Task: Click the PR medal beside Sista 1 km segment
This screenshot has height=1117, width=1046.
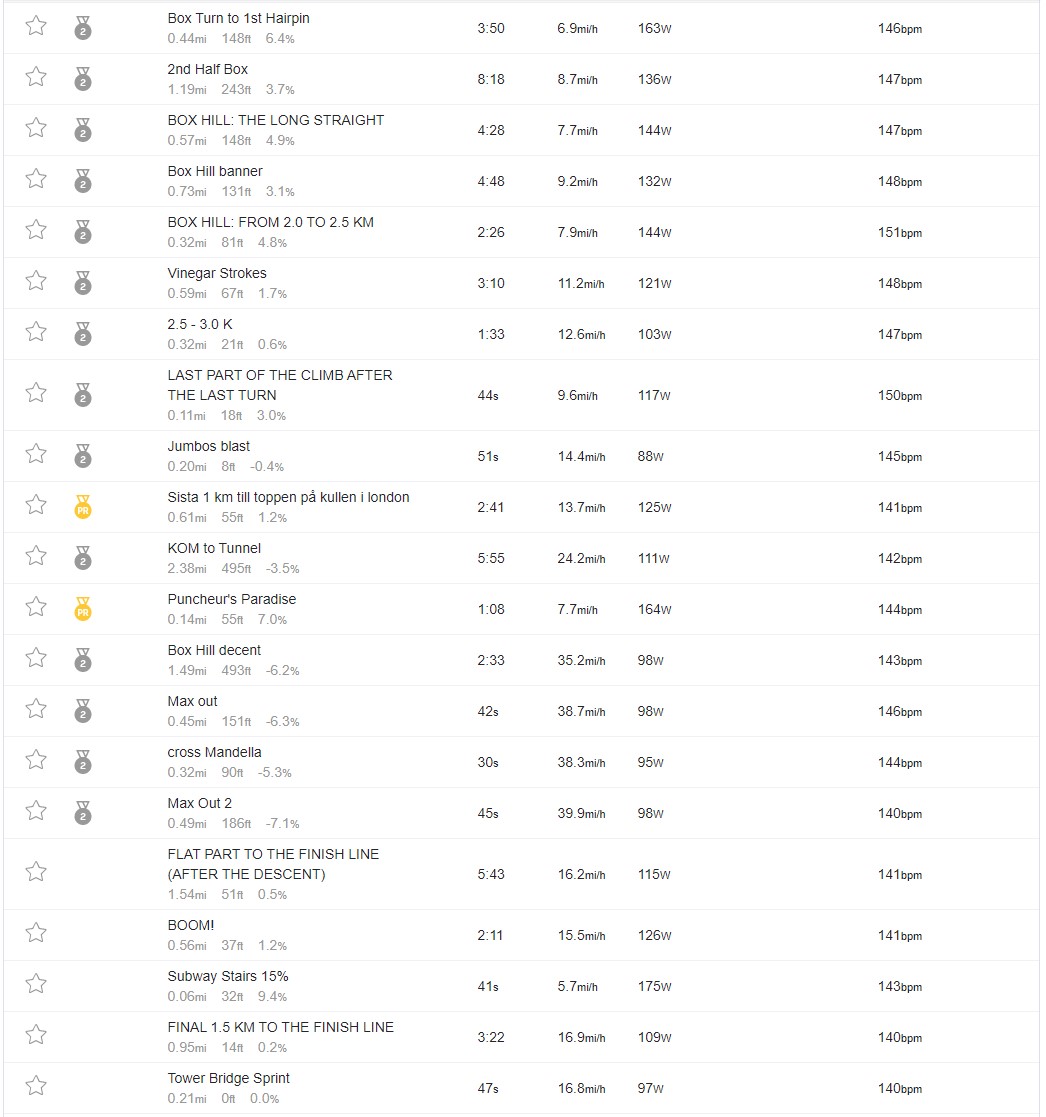Action: coord(83,506)
